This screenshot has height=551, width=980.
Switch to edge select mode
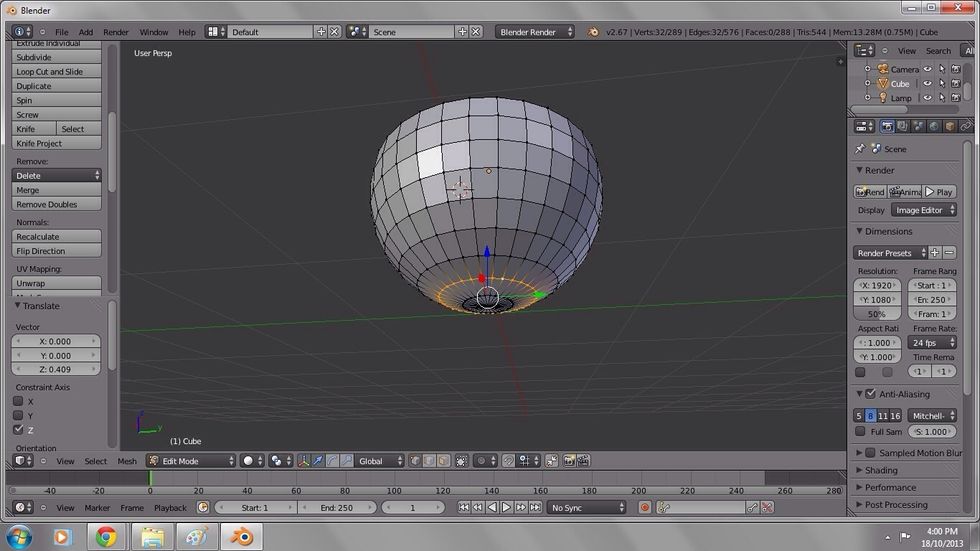(429, 461)
